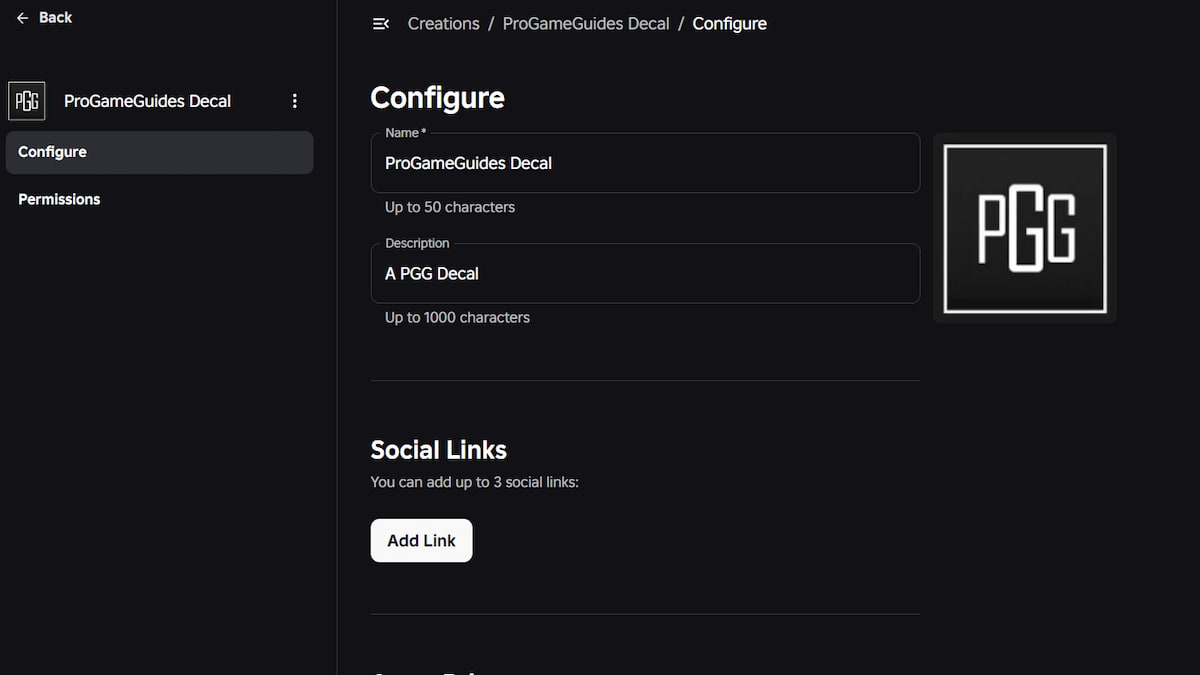The height and width of the screenshot is (675, 1200).
Task: Click the Configure page heading
Action: tap(437, 98)
